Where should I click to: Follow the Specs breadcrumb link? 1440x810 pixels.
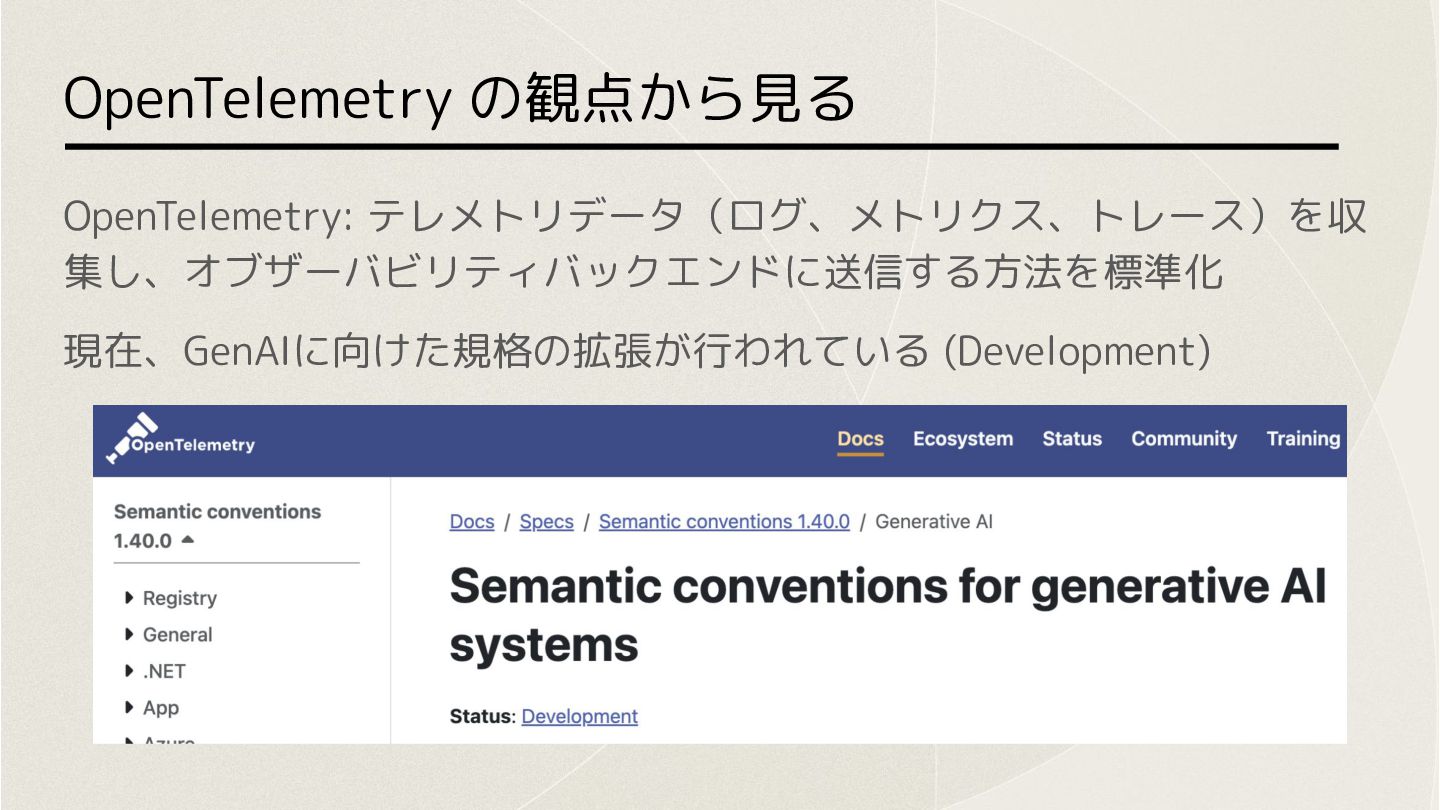(x=546, y=521)
